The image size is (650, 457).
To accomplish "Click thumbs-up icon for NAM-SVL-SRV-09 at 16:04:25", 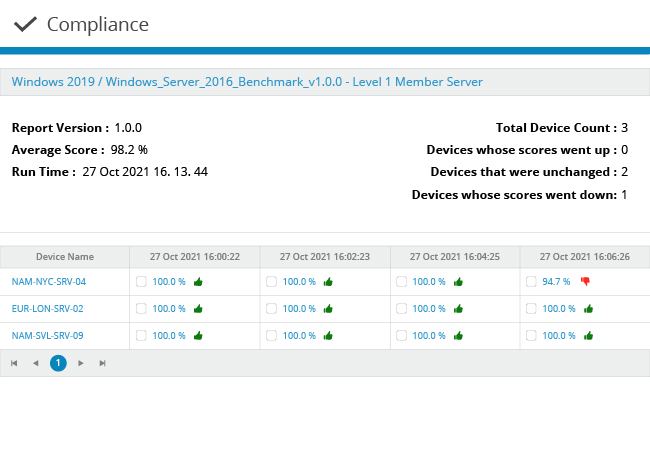I will [x=458, y=336].
